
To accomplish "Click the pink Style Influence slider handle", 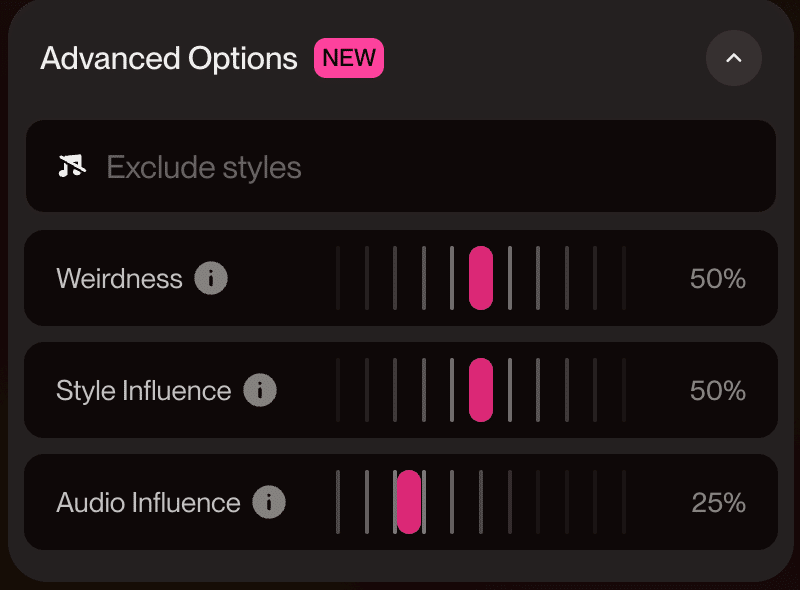I will [x=481, y=390].
